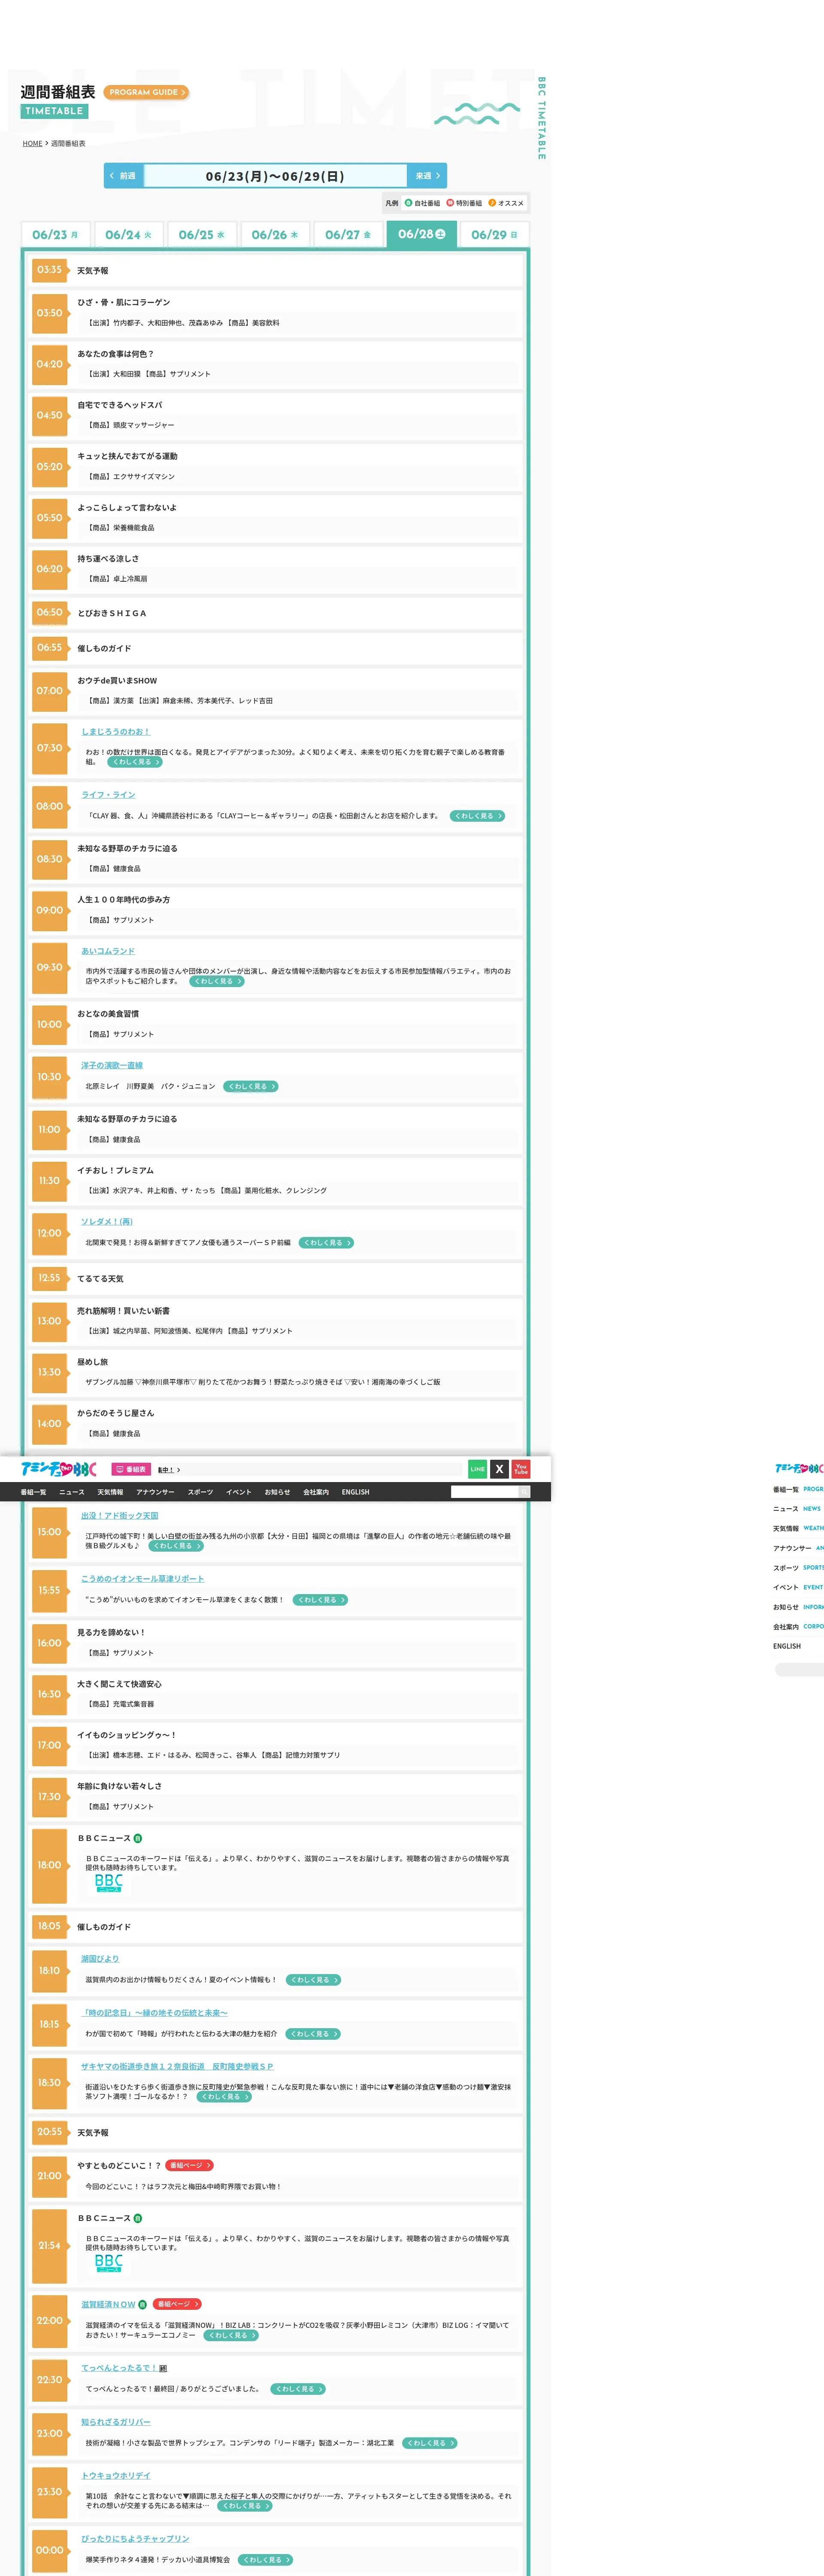Click くわしく見る for しまじろうのわお！

135,762
